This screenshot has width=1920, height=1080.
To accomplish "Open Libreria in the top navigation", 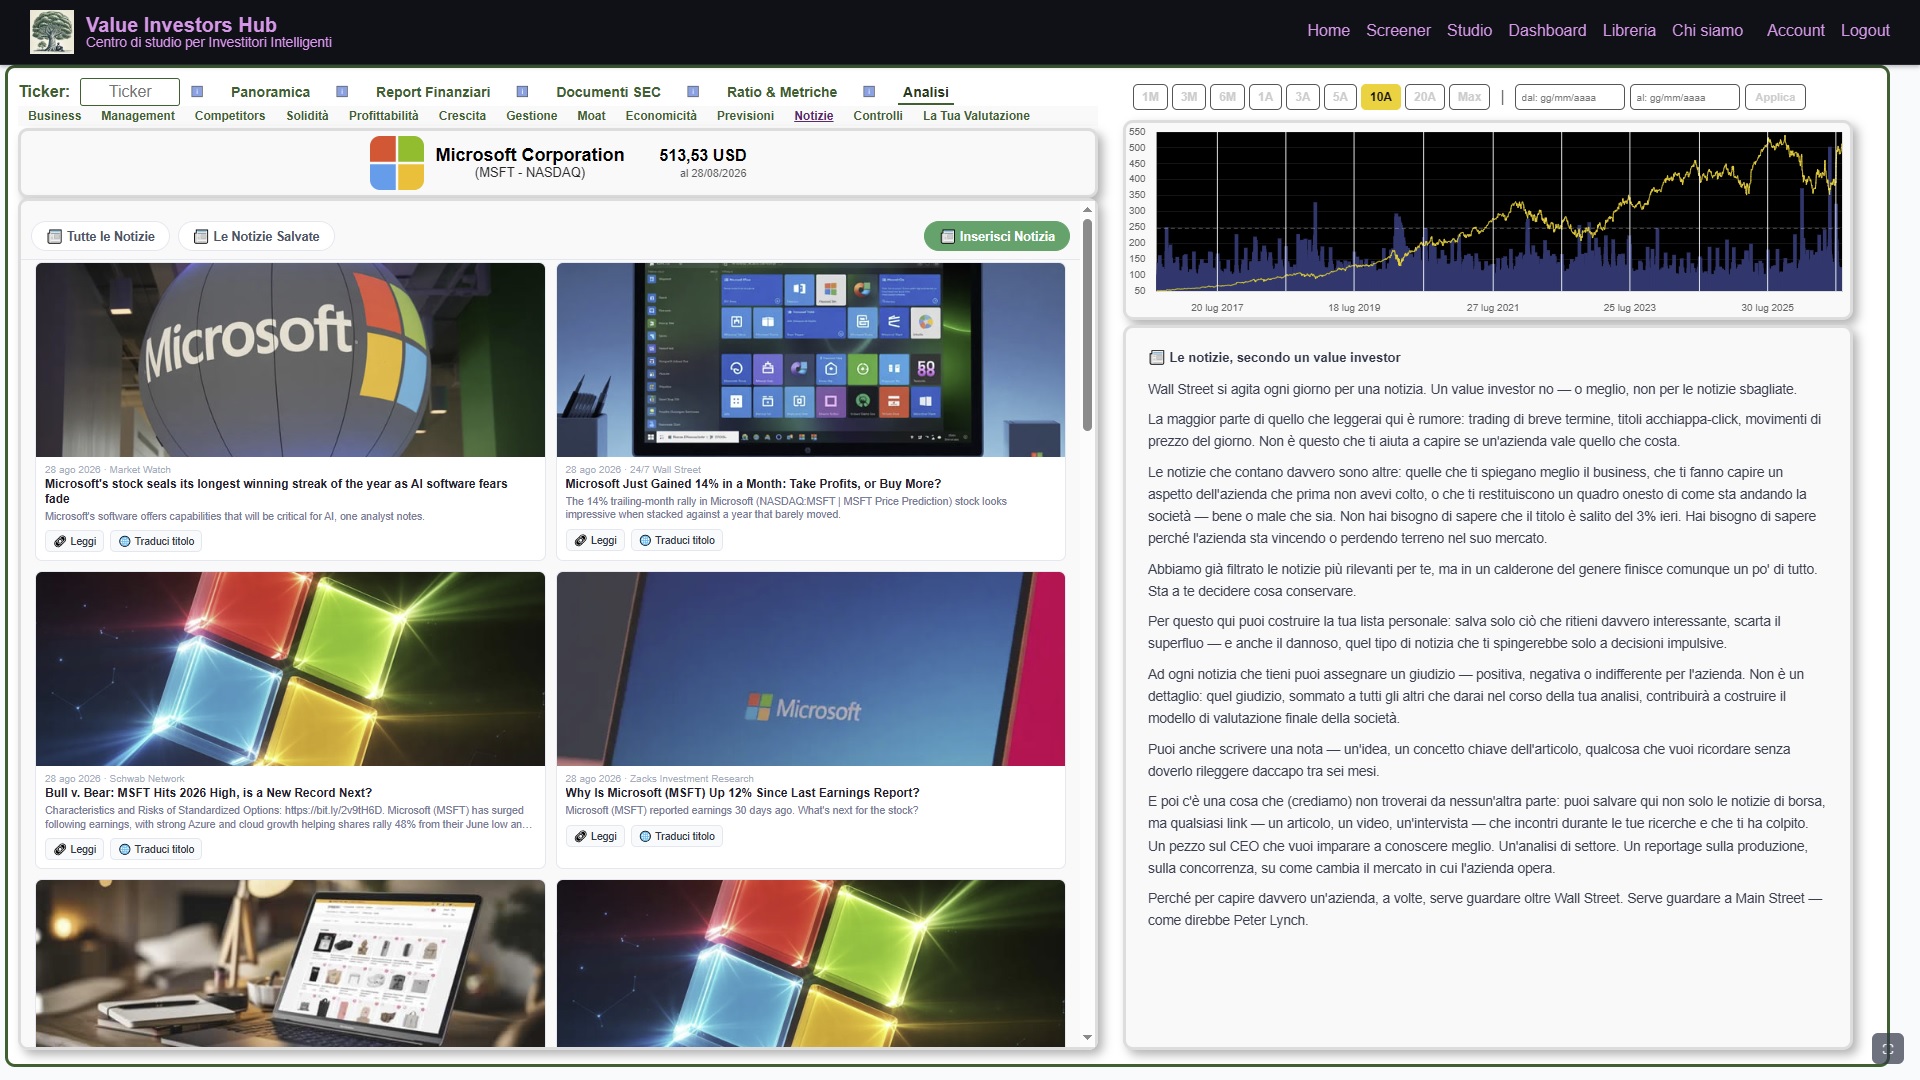I will 1629,31.
